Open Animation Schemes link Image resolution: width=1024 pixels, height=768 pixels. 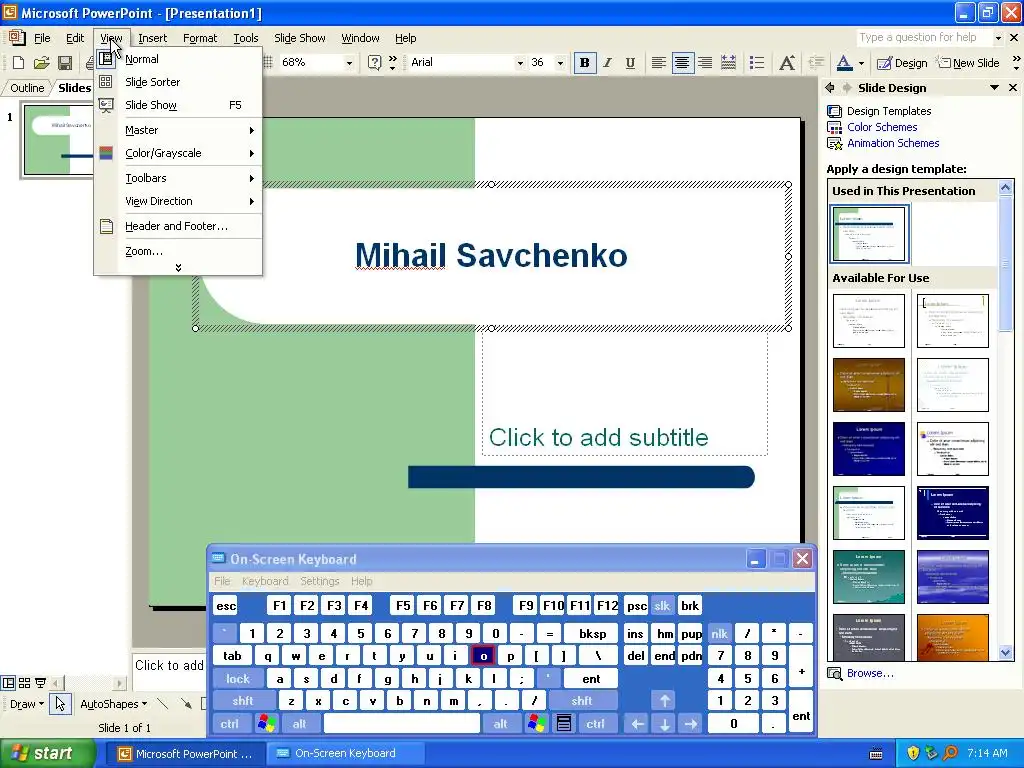(893, 143)
